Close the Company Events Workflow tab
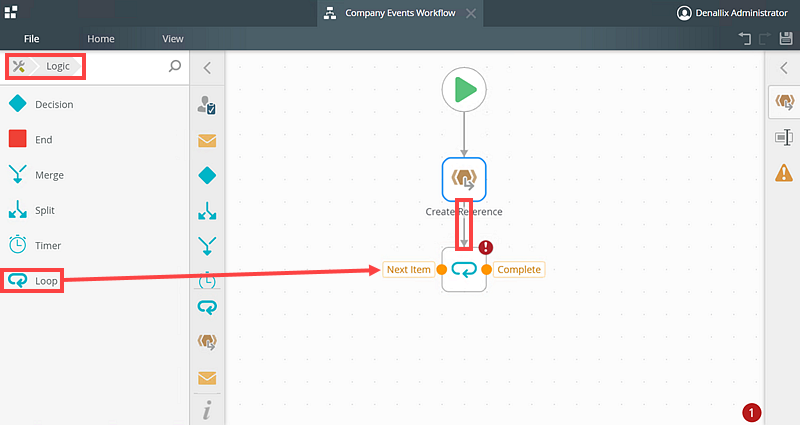The height and width of the screenshot is (425, 800). pyautogui.click(x=471, y=14)
